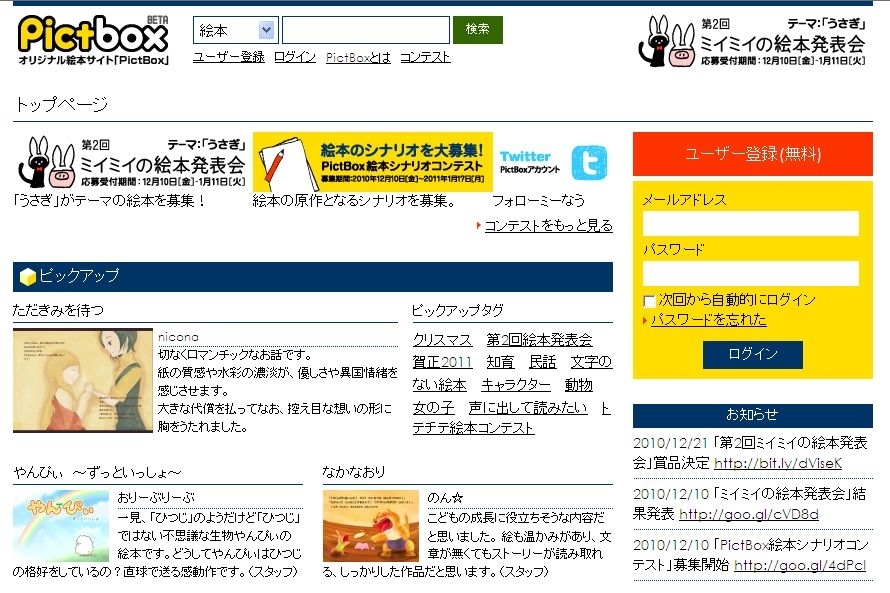Image resolution: width=890 pixels, height=593 pixels.
Task: Select the テテテ絵本コンテスト tag
Action: point(473,428)
